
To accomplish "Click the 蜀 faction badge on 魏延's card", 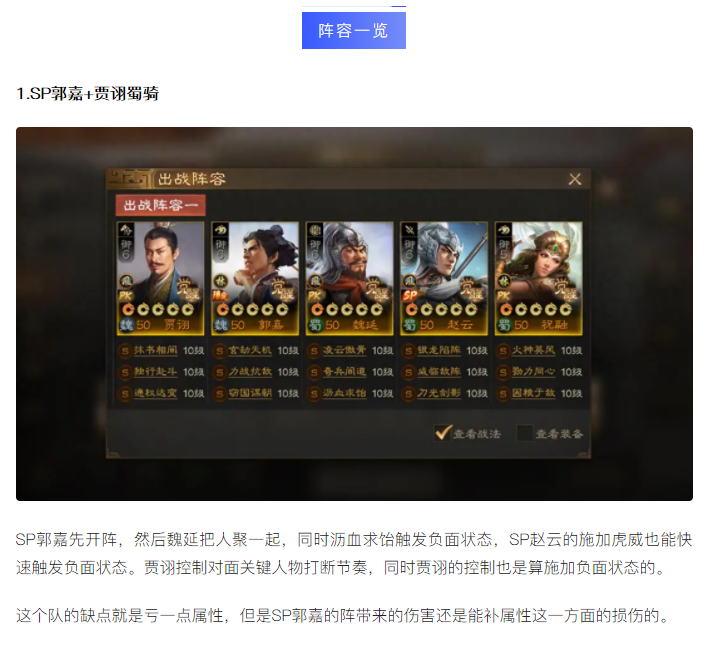I will click(x=315, y=325).
